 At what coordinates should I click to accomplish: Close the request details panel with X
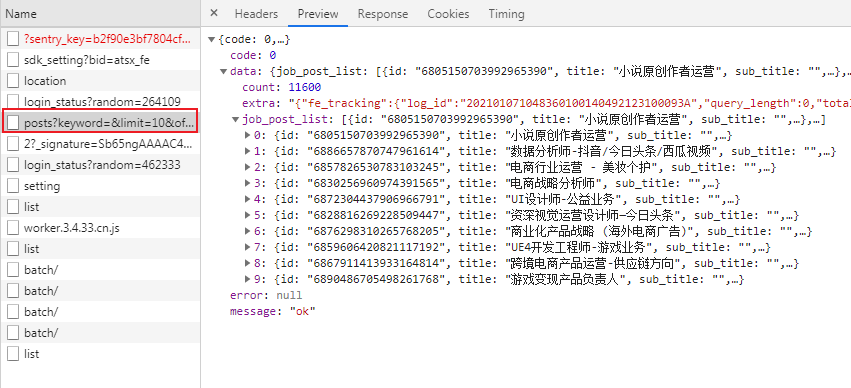pos(214,14)
